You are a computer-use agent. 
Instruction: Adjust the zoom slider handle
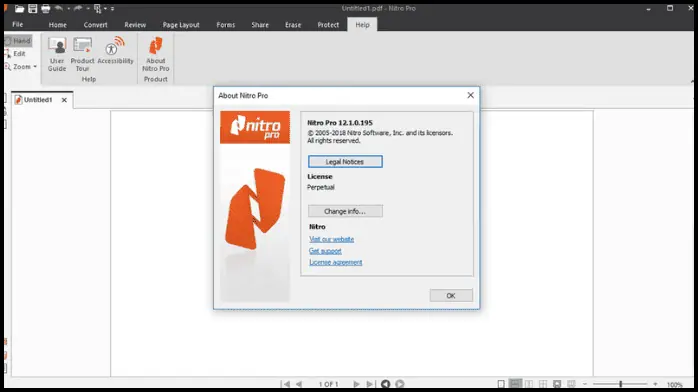[620, 384]
